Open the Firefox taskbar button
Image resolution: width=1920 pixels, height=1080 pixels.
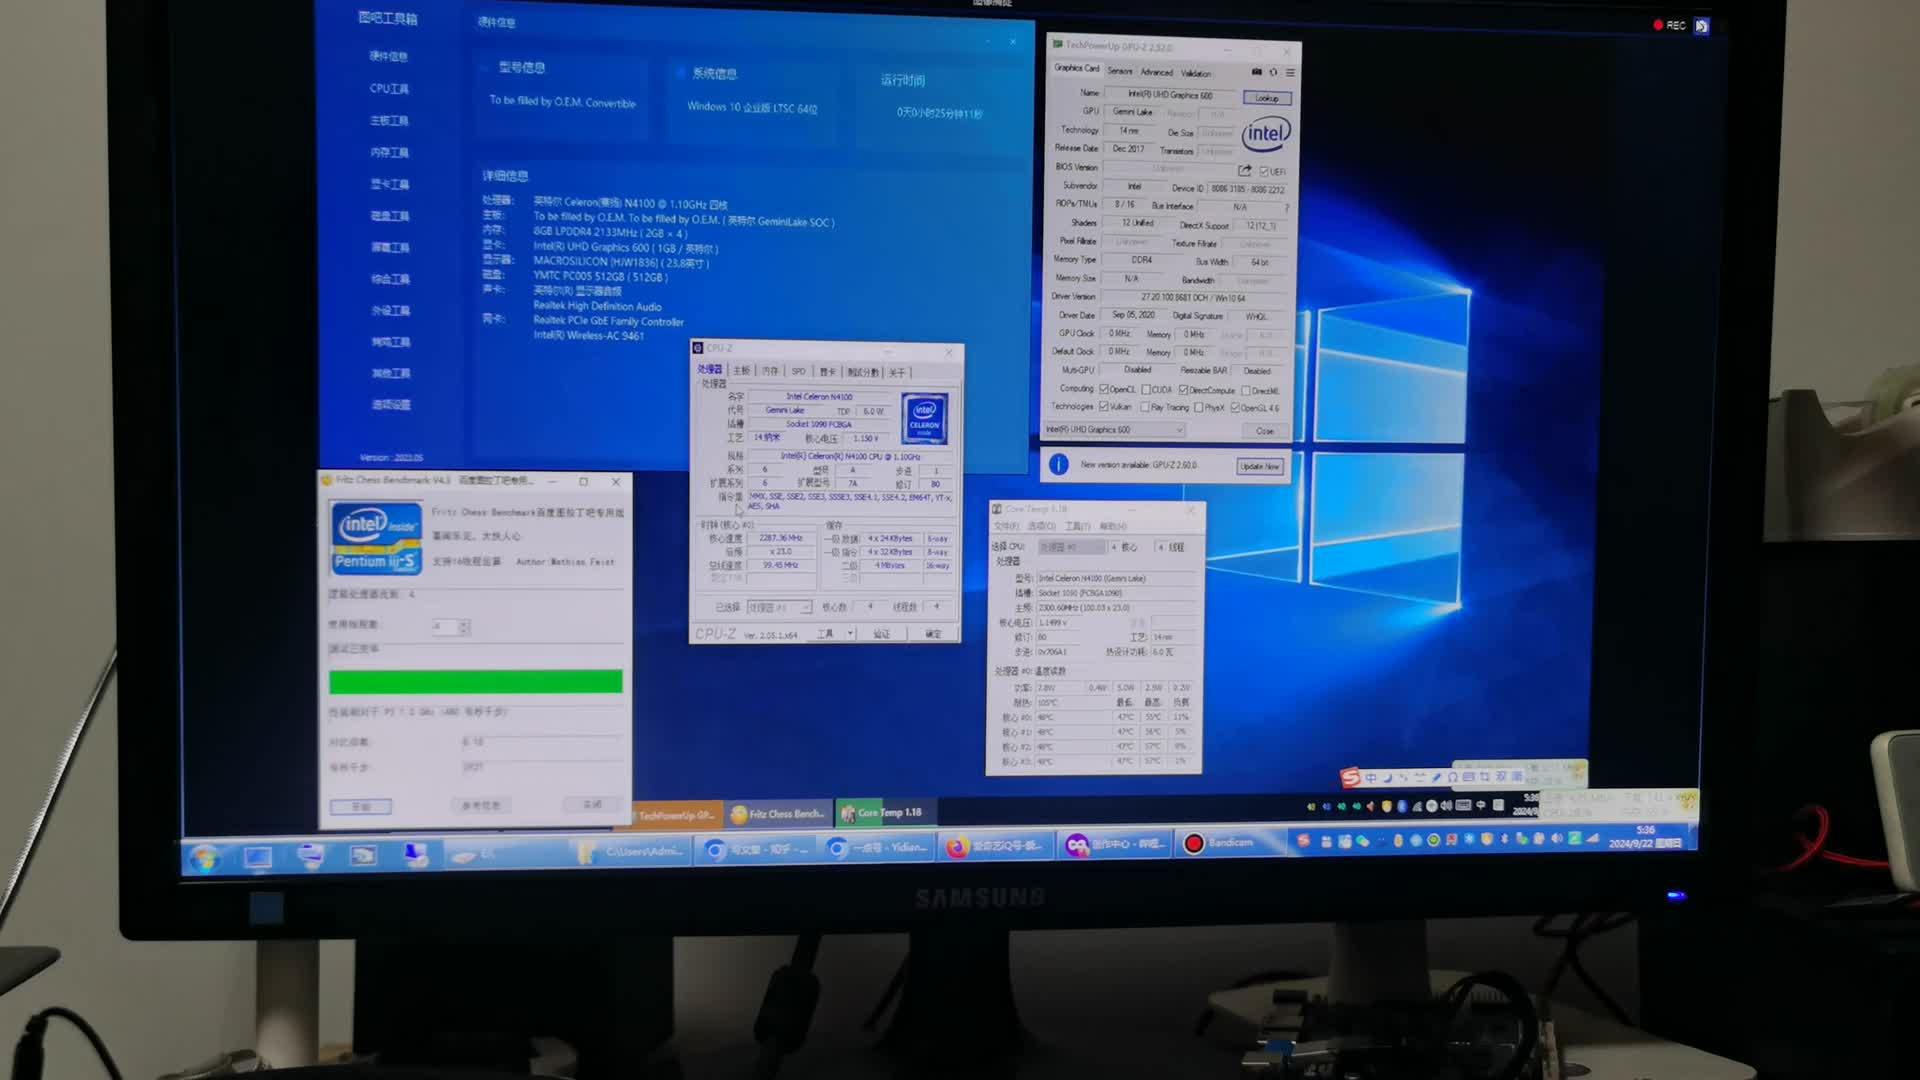(x=993, y=847)
